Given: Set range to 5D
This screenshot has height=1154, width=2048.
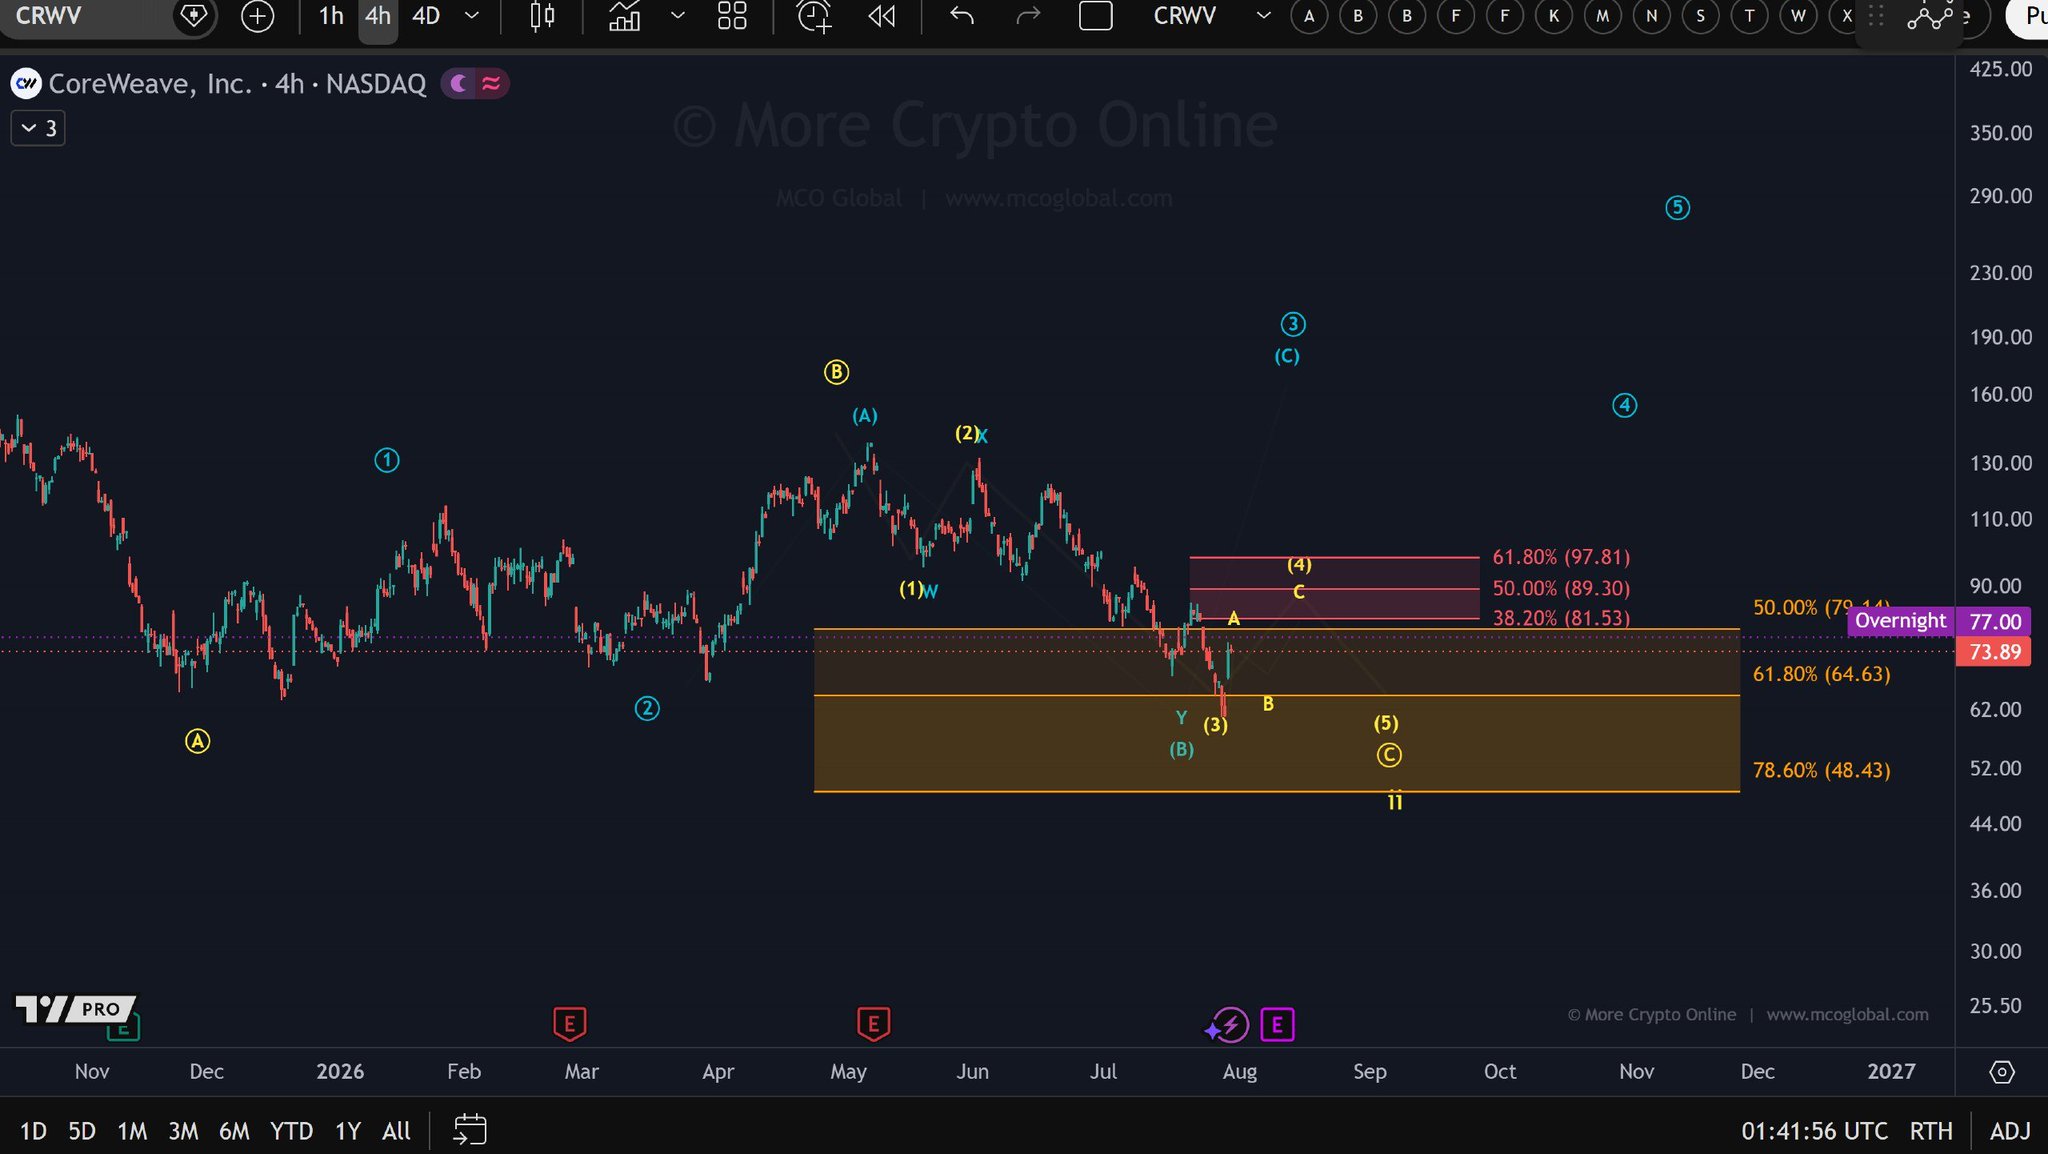Looking at the screenshot, I should point(82,1131).
